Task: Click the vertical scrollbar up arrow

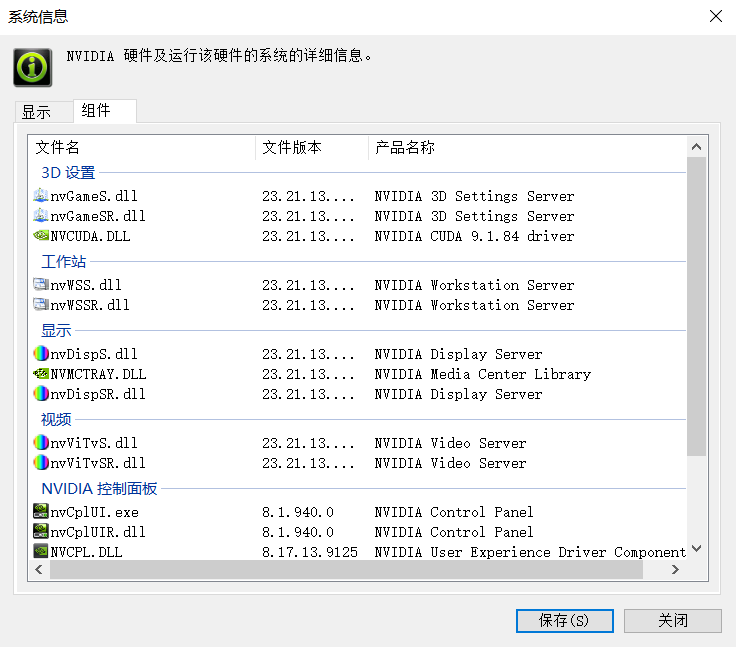Action: coord(697,147)
